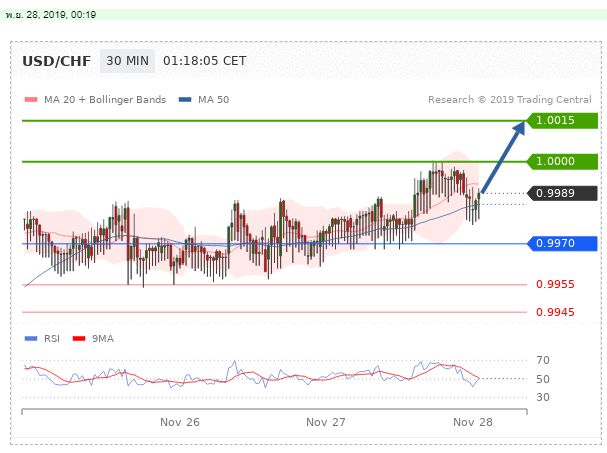
Task: Click the RSI 70 level label
Action: tap(543, 360)
